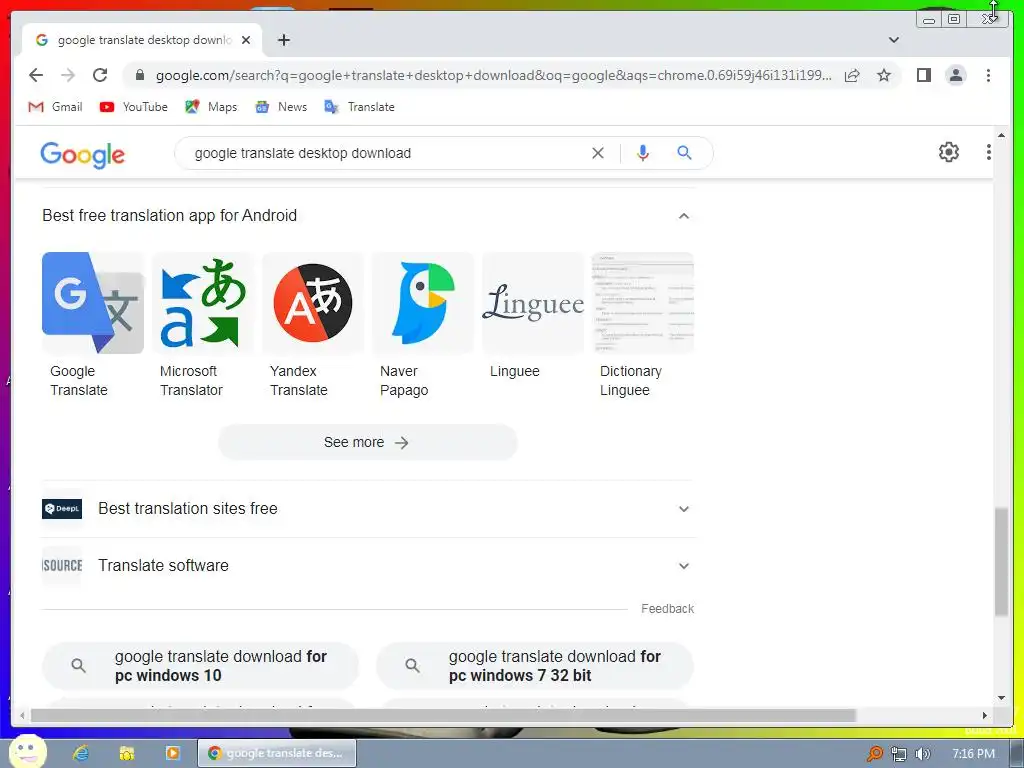
Task: Open the tab search dropdown arrow
Action: pyautogui.click(x=894, y=40)
